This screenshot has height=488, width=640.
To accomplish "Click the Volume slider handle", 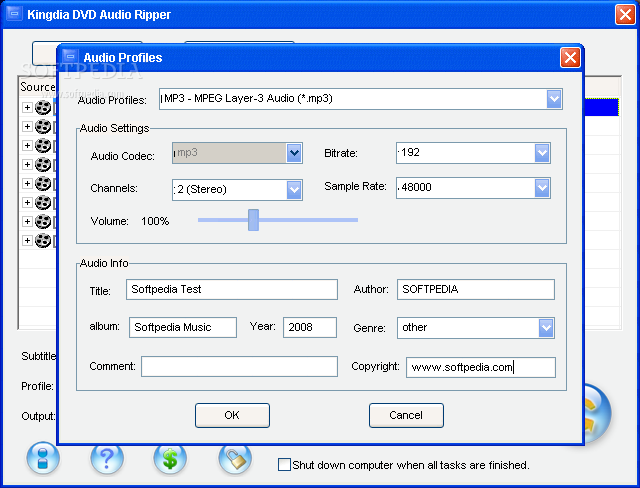I will [x=253, y=220].
